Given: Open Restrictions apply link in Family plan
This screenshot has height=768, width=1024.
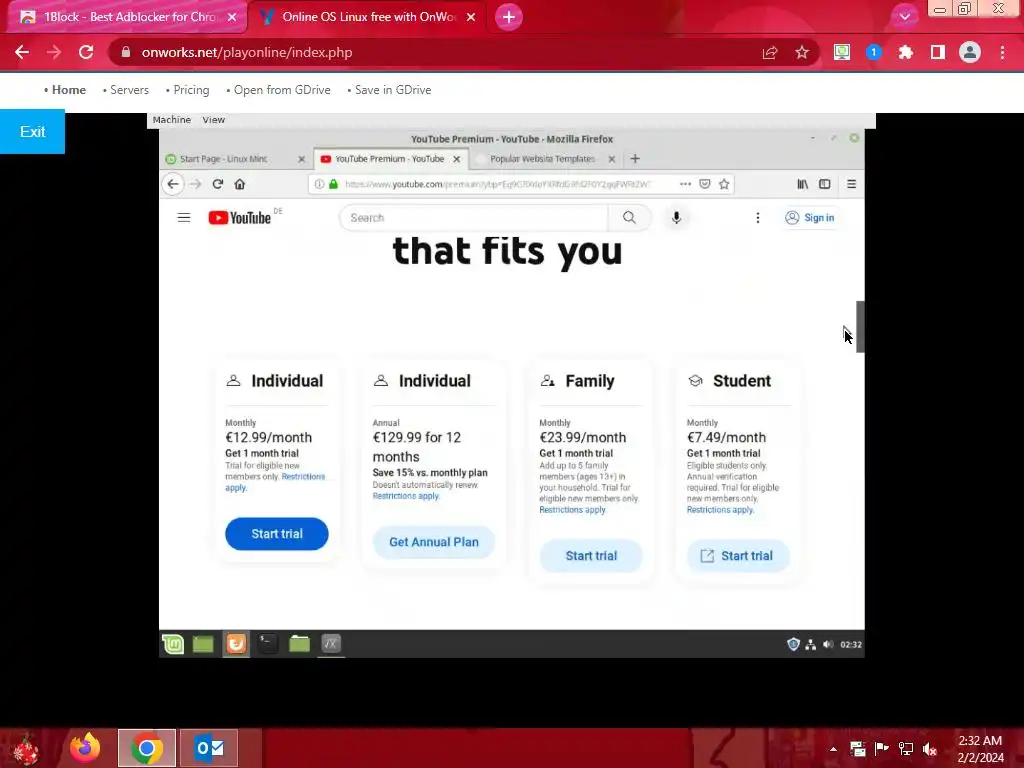Looking at the screenshot, I should point(573,510).
